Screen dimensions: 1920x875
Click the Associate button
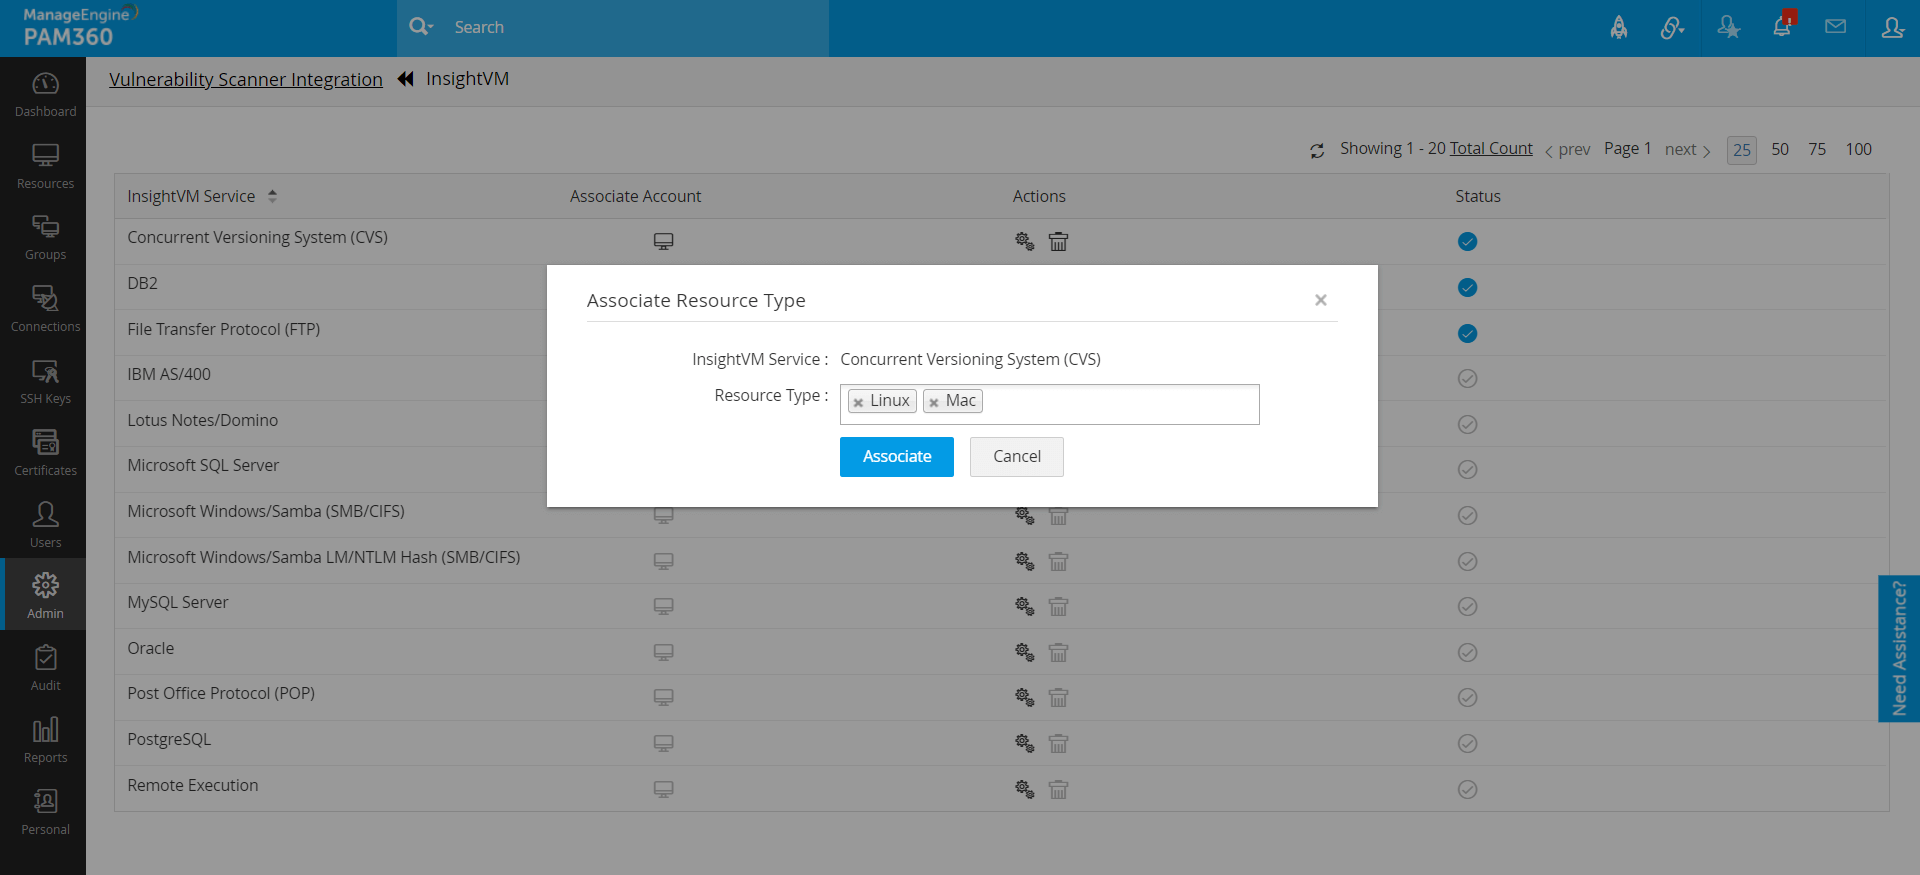[896, 457]
